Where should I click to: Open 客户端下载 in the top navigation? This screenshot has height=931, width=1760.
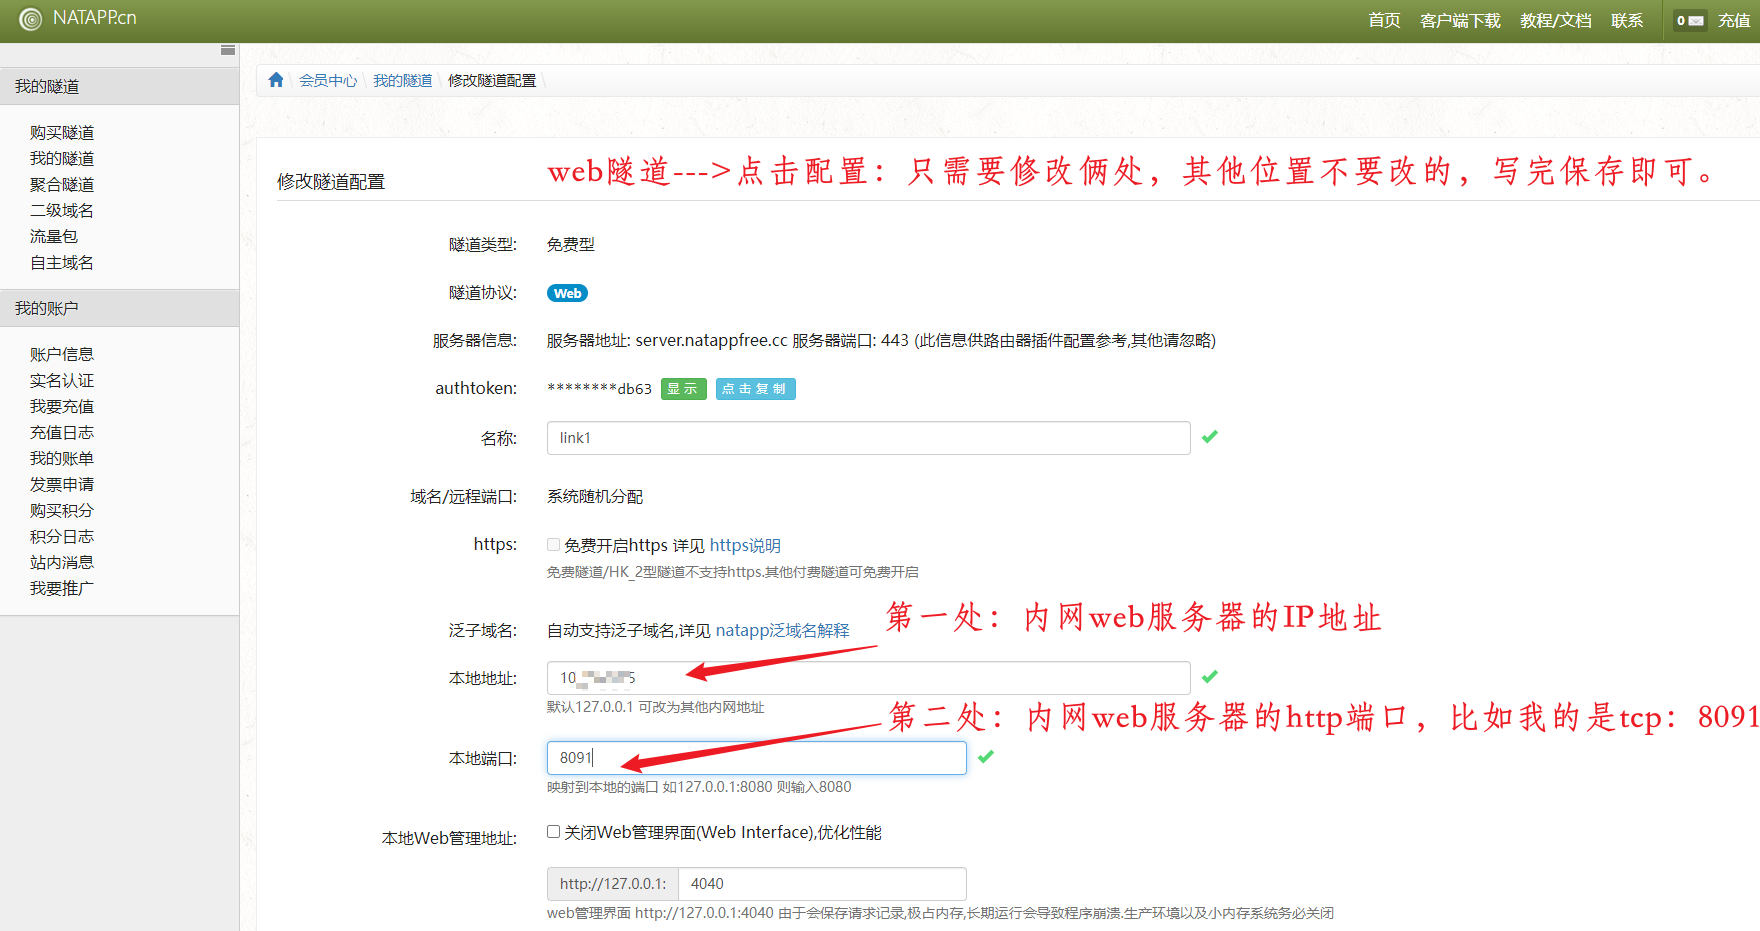1460,20
